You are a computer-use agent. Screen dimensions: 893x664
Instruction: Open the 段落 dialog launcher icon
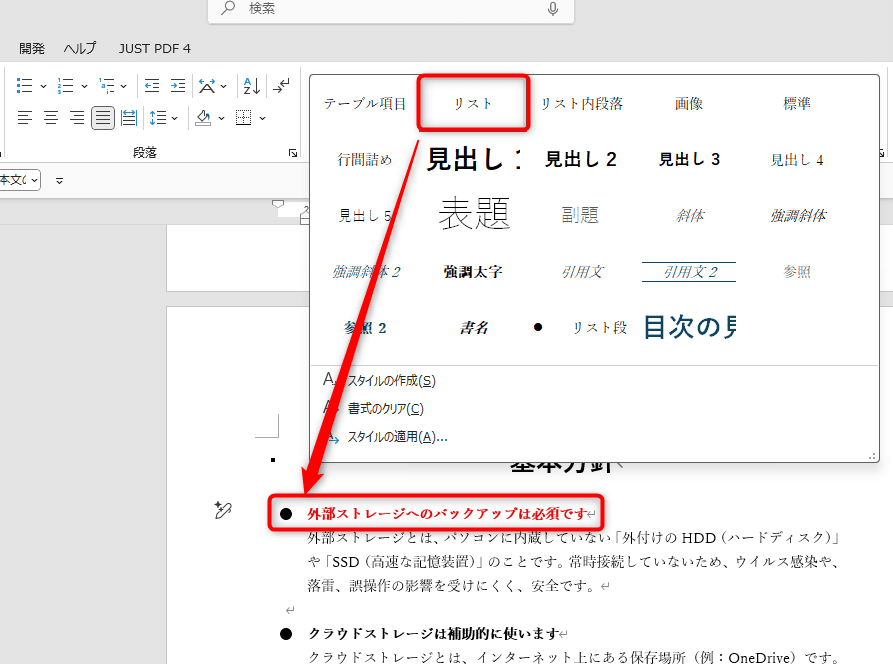[x=292, y=152]
